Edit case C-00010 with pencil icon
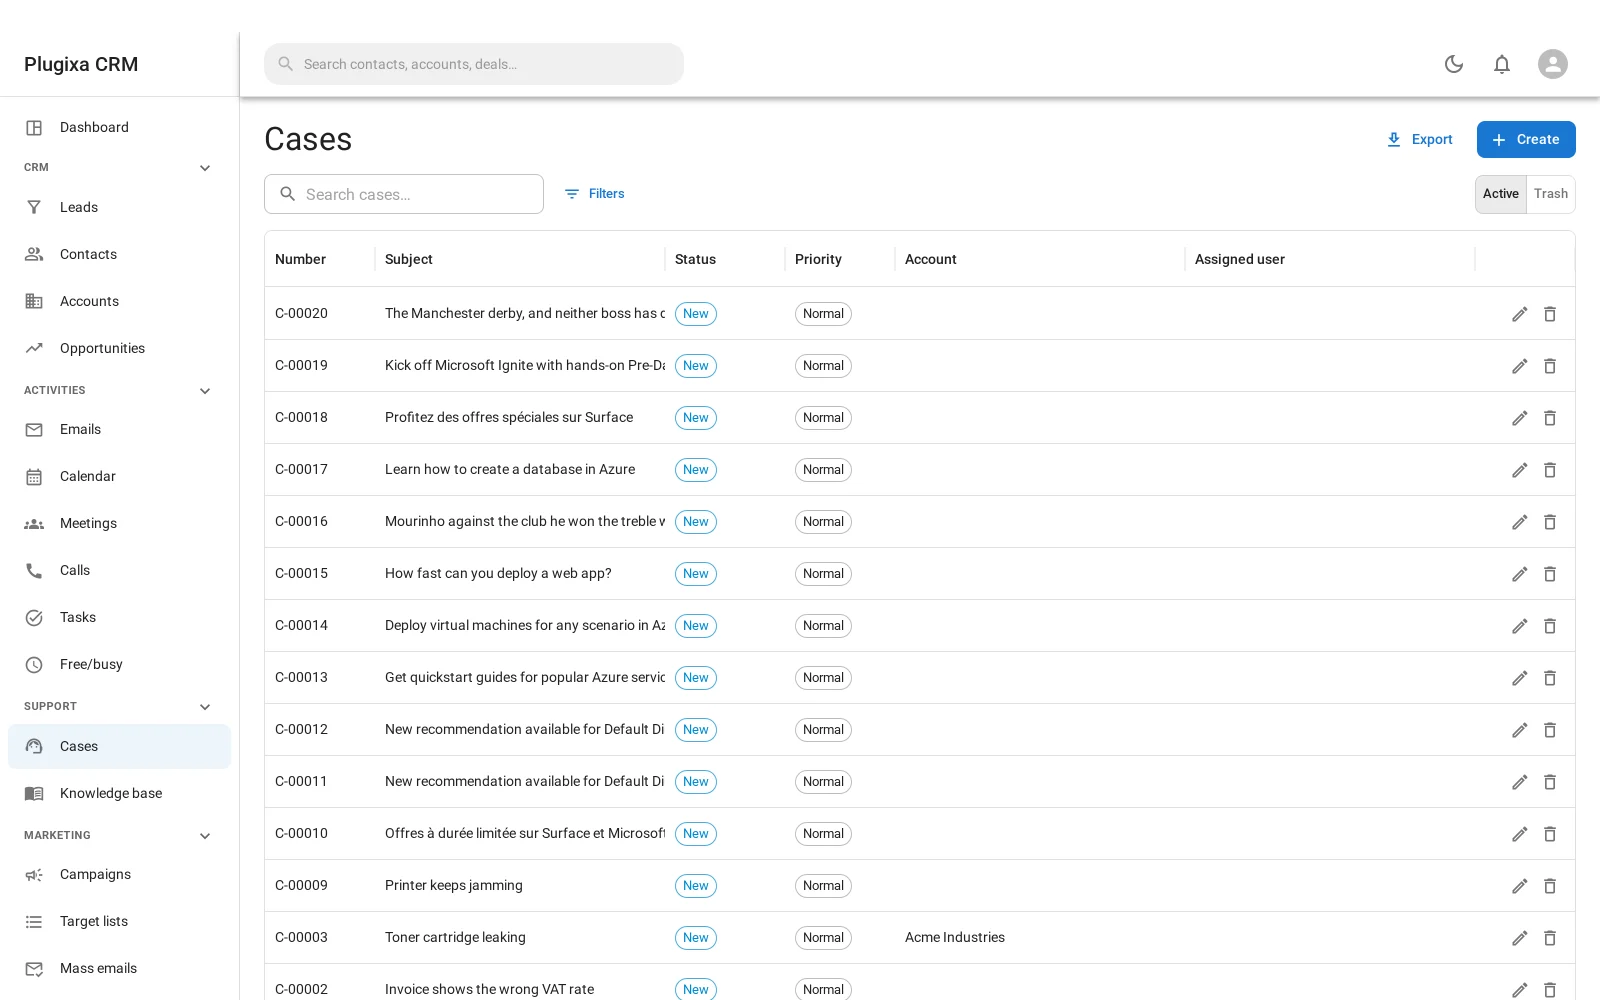The height and width of the screenshot is (1000, 1600). point(1520,834)
